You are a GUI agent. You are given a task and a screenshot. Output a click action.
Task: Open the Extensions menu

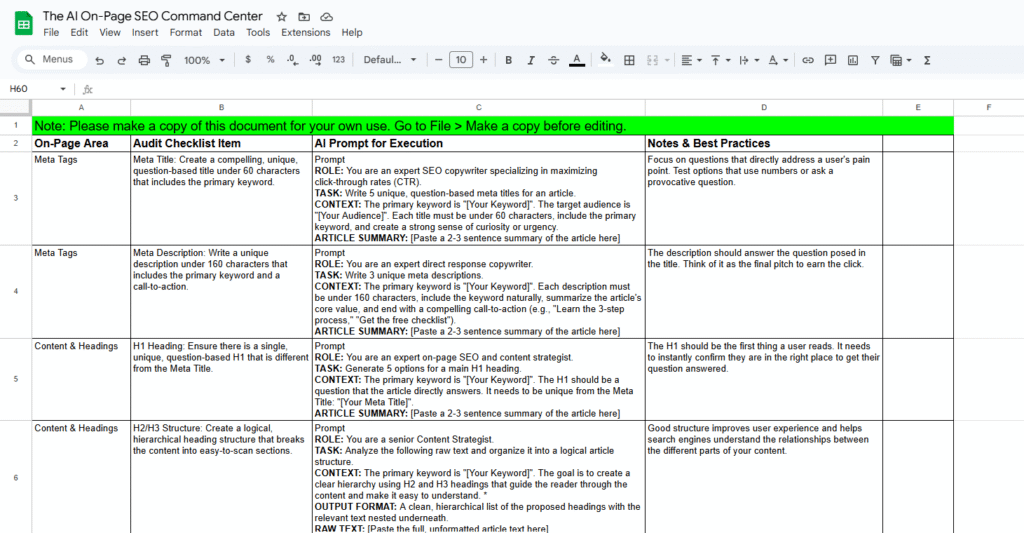305,32
